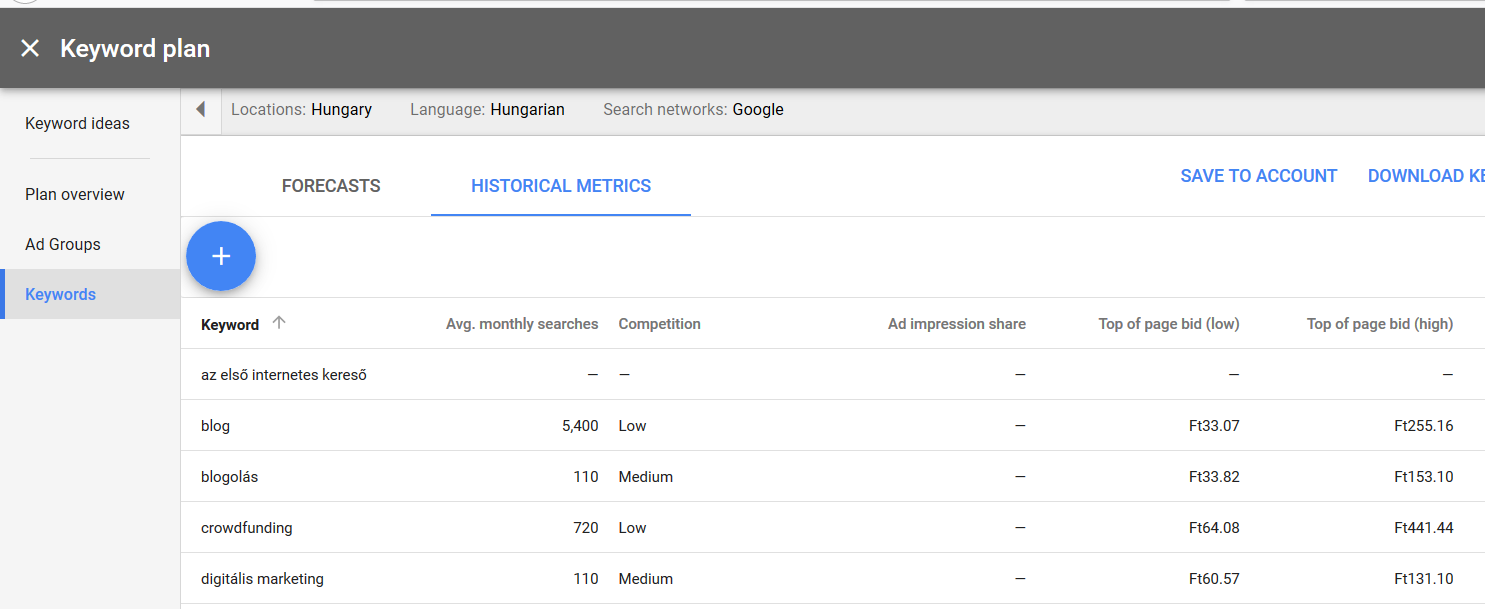Sort by Top of page bid (low)

pyautogui.click(x=1169, y=324)
